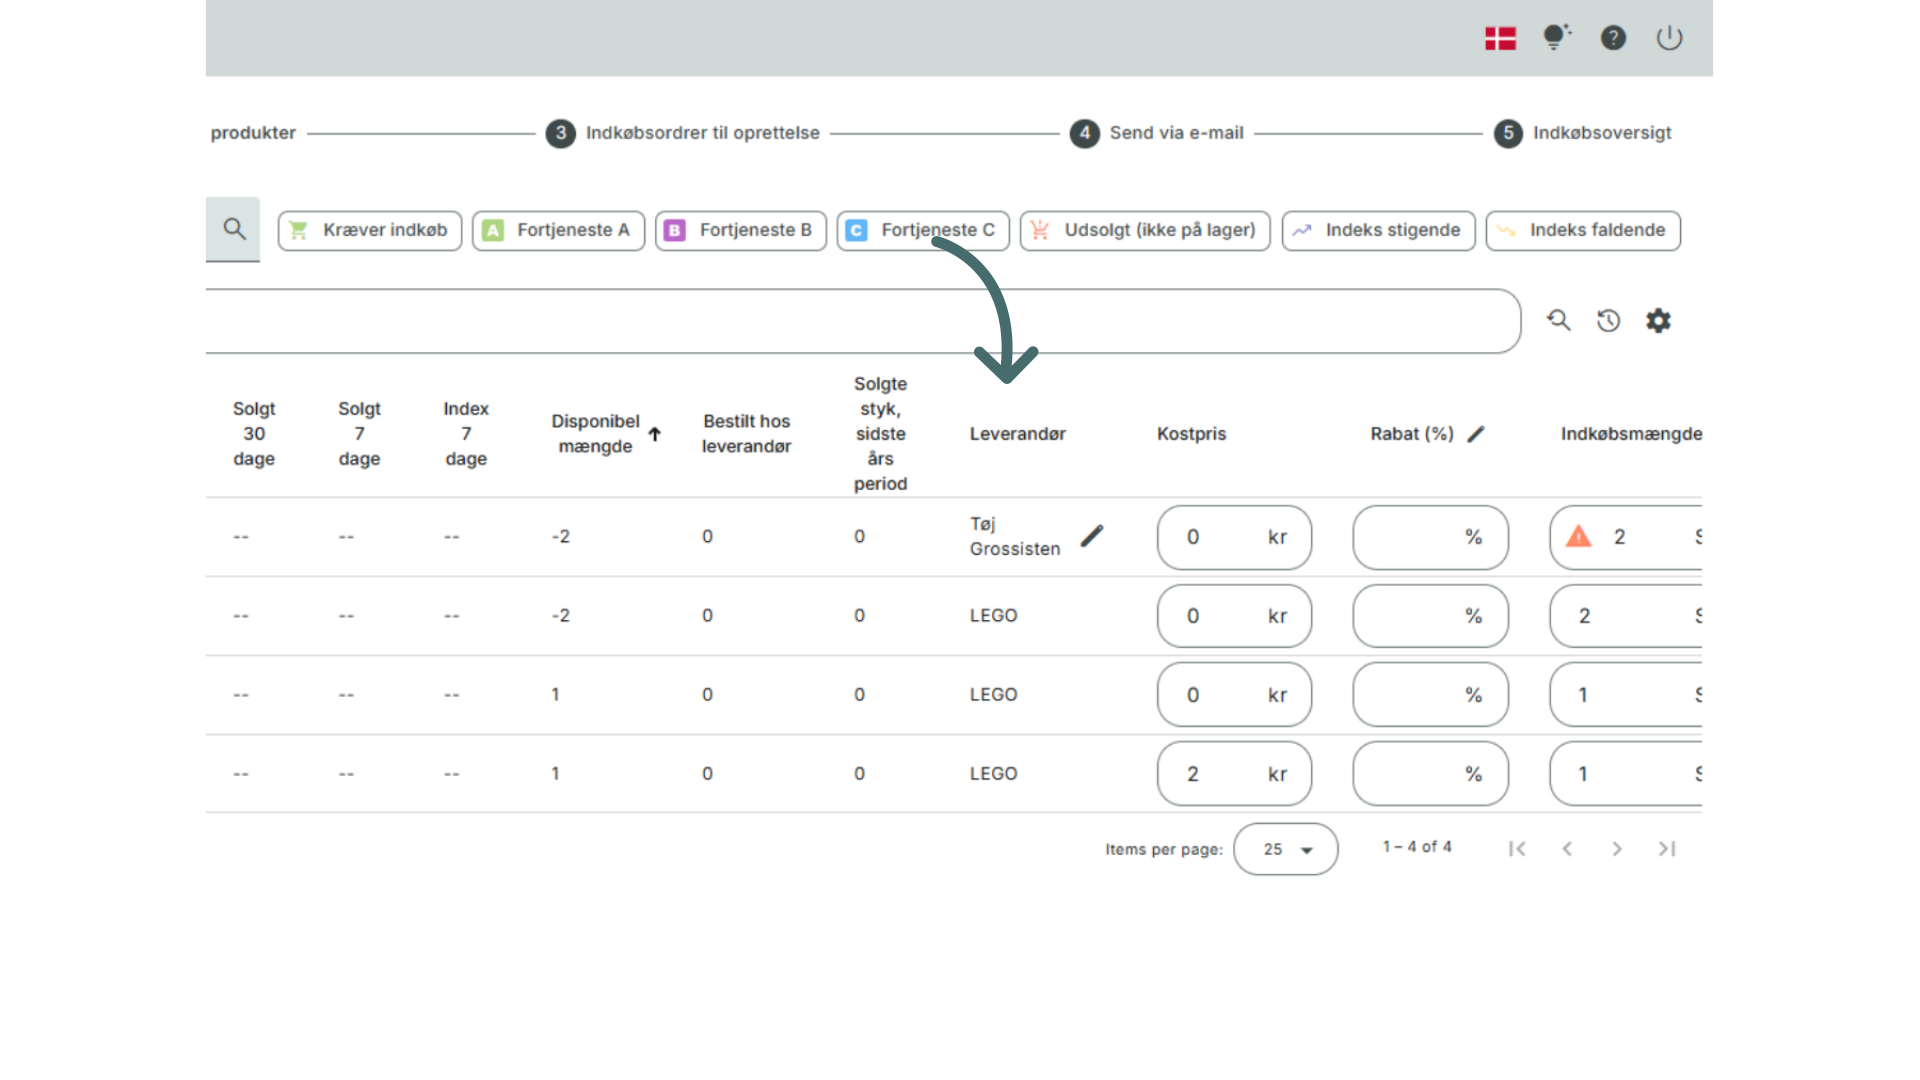Jump to last page arrow
The width and height of the screenshot is (1920, 1080).
(x=1667, y=849)
